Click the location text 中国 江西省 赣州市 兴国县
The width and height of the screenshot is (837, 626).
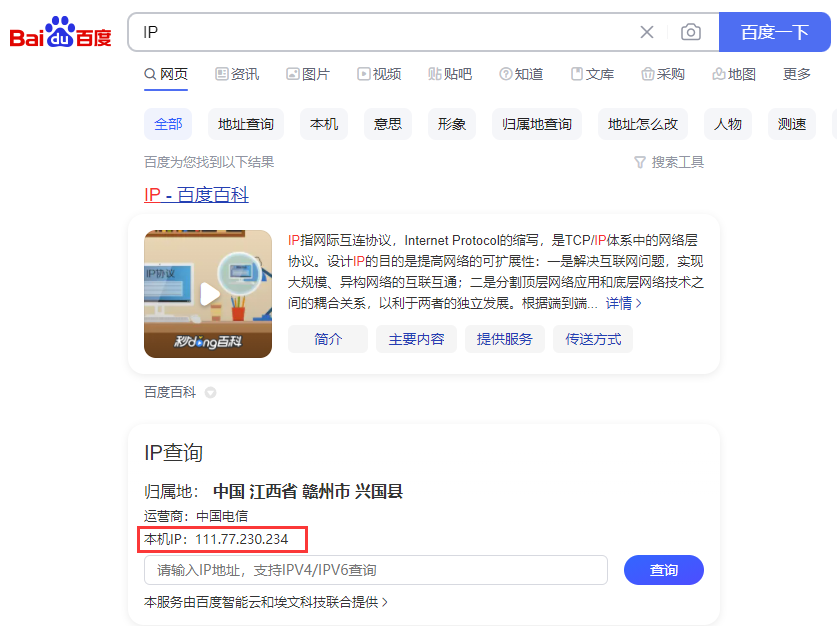pos(308,492)
